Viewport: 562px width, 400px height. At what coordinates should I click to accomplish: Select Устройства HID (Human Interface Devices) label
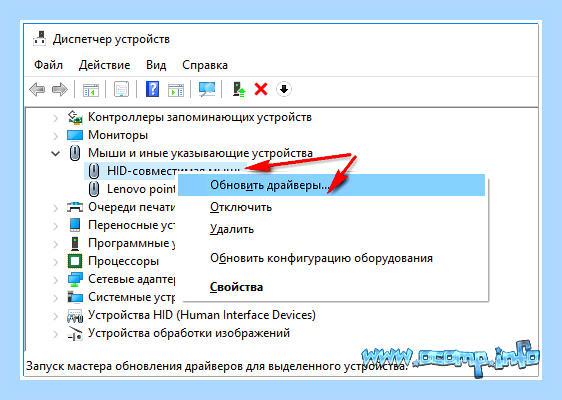(x=202, y=315)
